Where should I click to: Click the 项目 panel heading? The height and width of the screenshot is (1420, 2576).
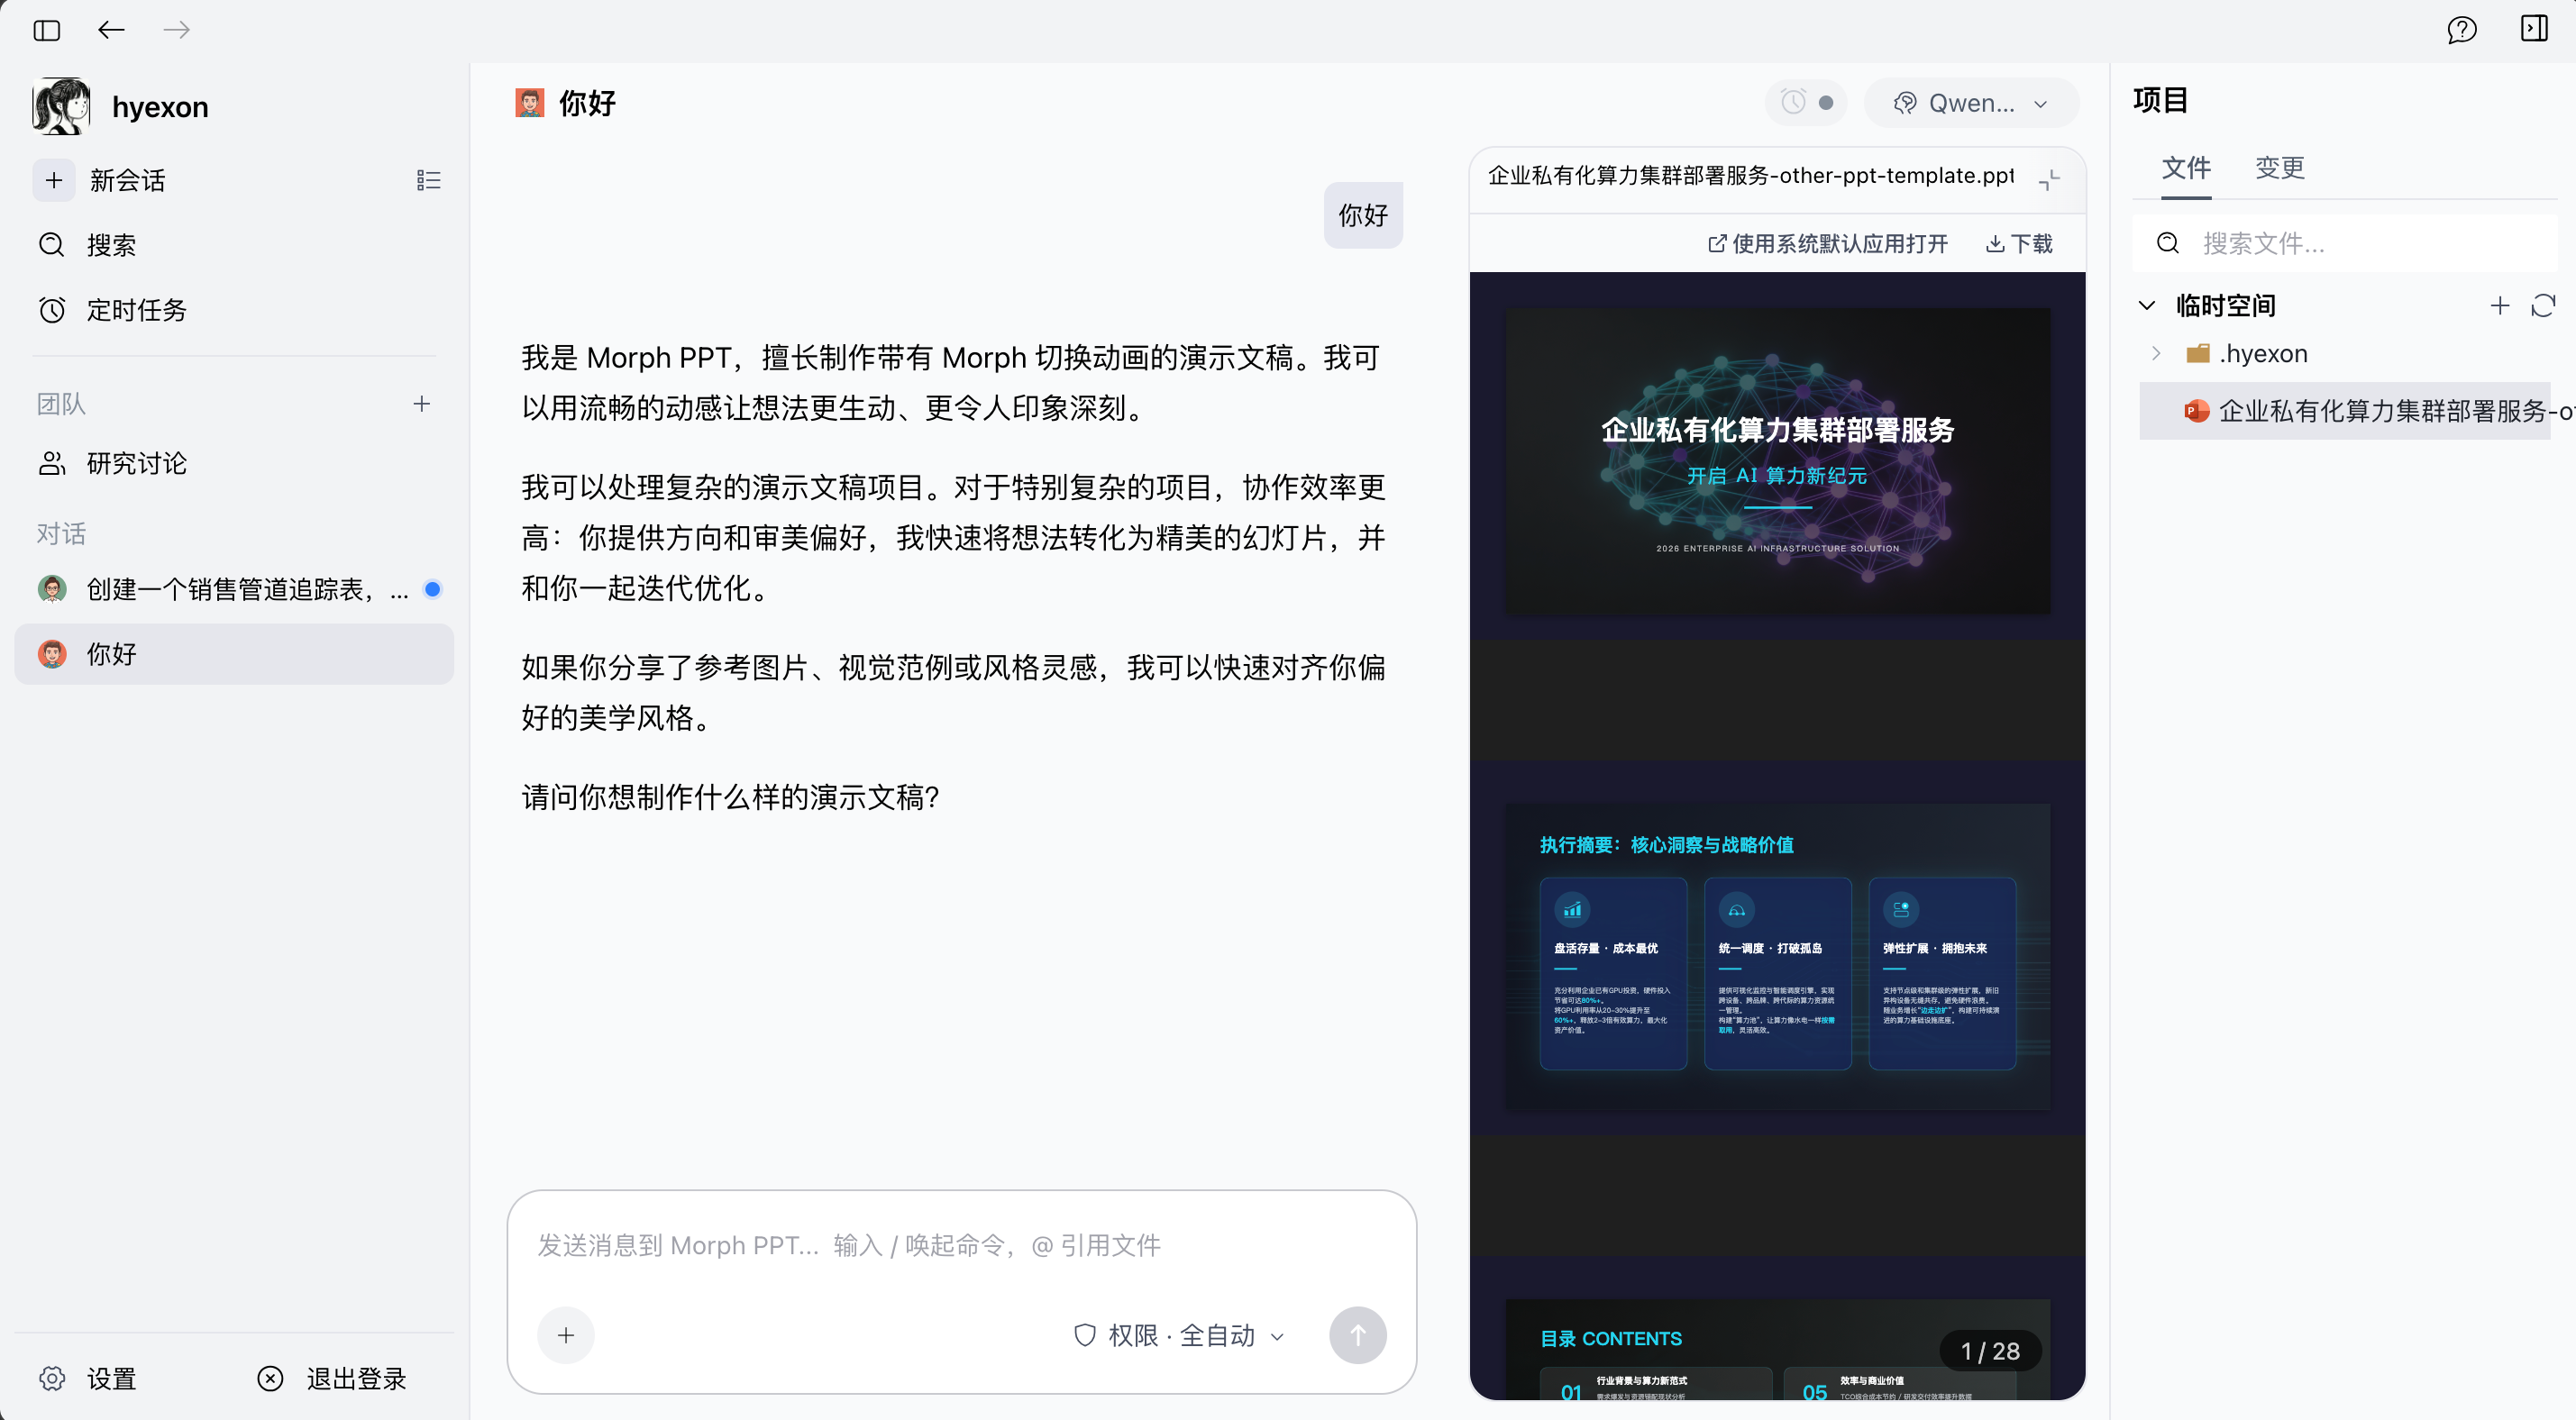click(x=2160, y=100)
